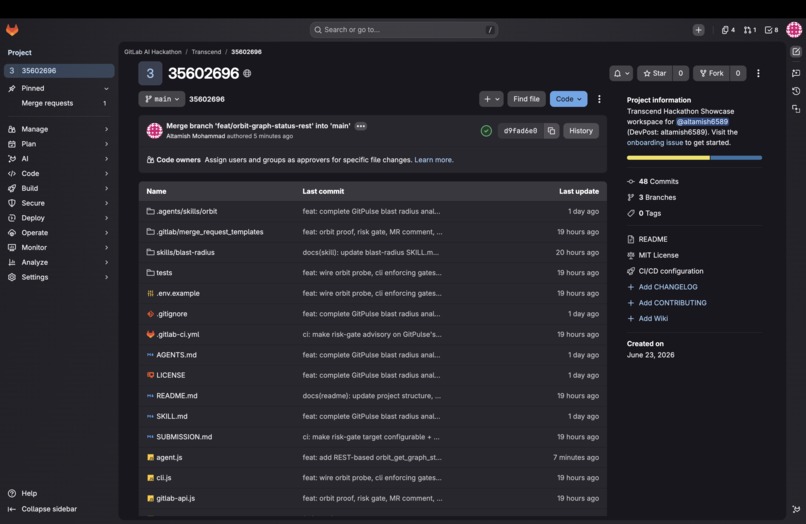The width and height of the screenshot is (806, 524).
Task: Open the agent.js file
Action: (169, 457)
